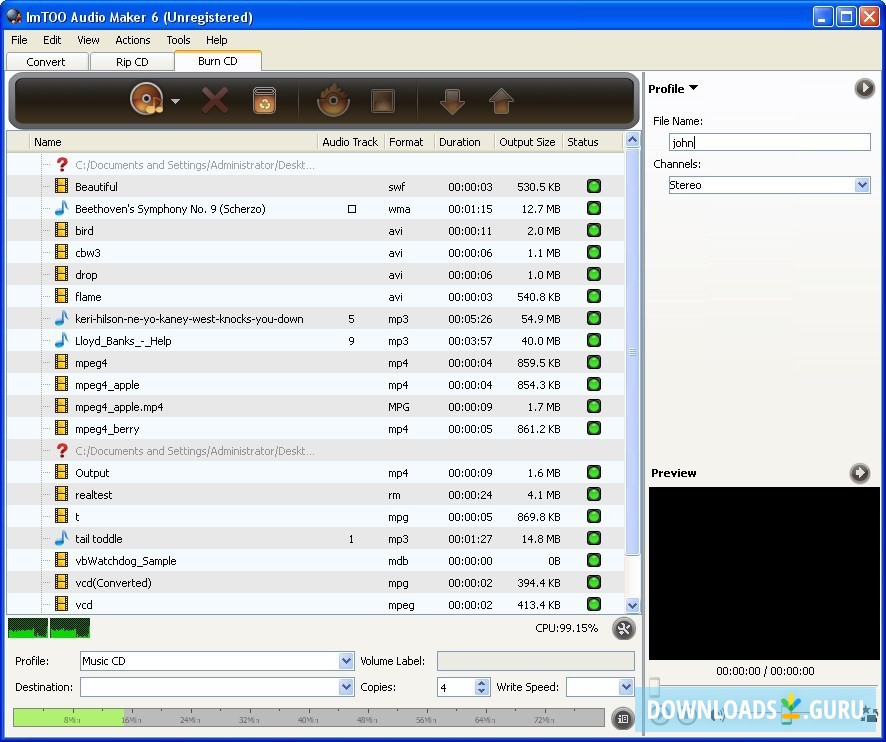Click the File Name field containing john
Viewport: 886px width, 742px height.
pos(770,142)
